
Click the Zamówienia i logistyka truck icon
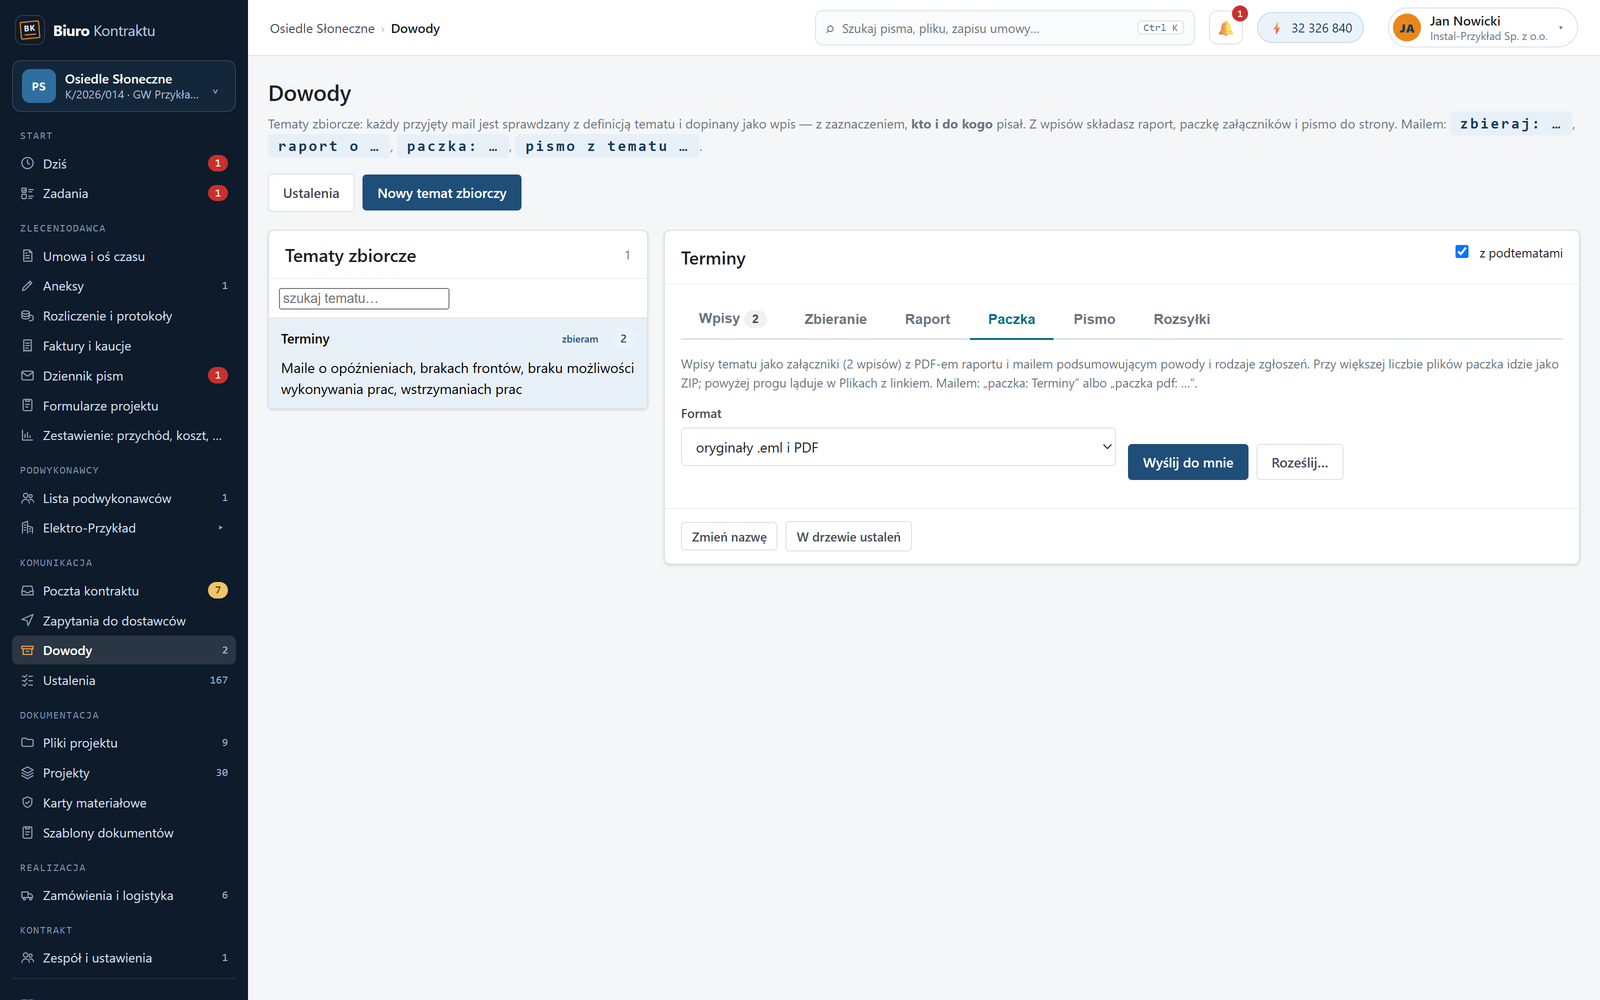click(x=28, y=896)
